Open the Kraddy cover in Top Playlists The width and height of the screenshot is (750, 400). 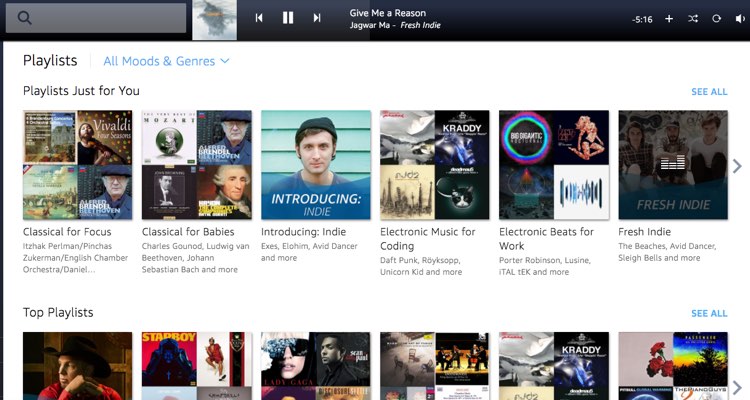554,366
